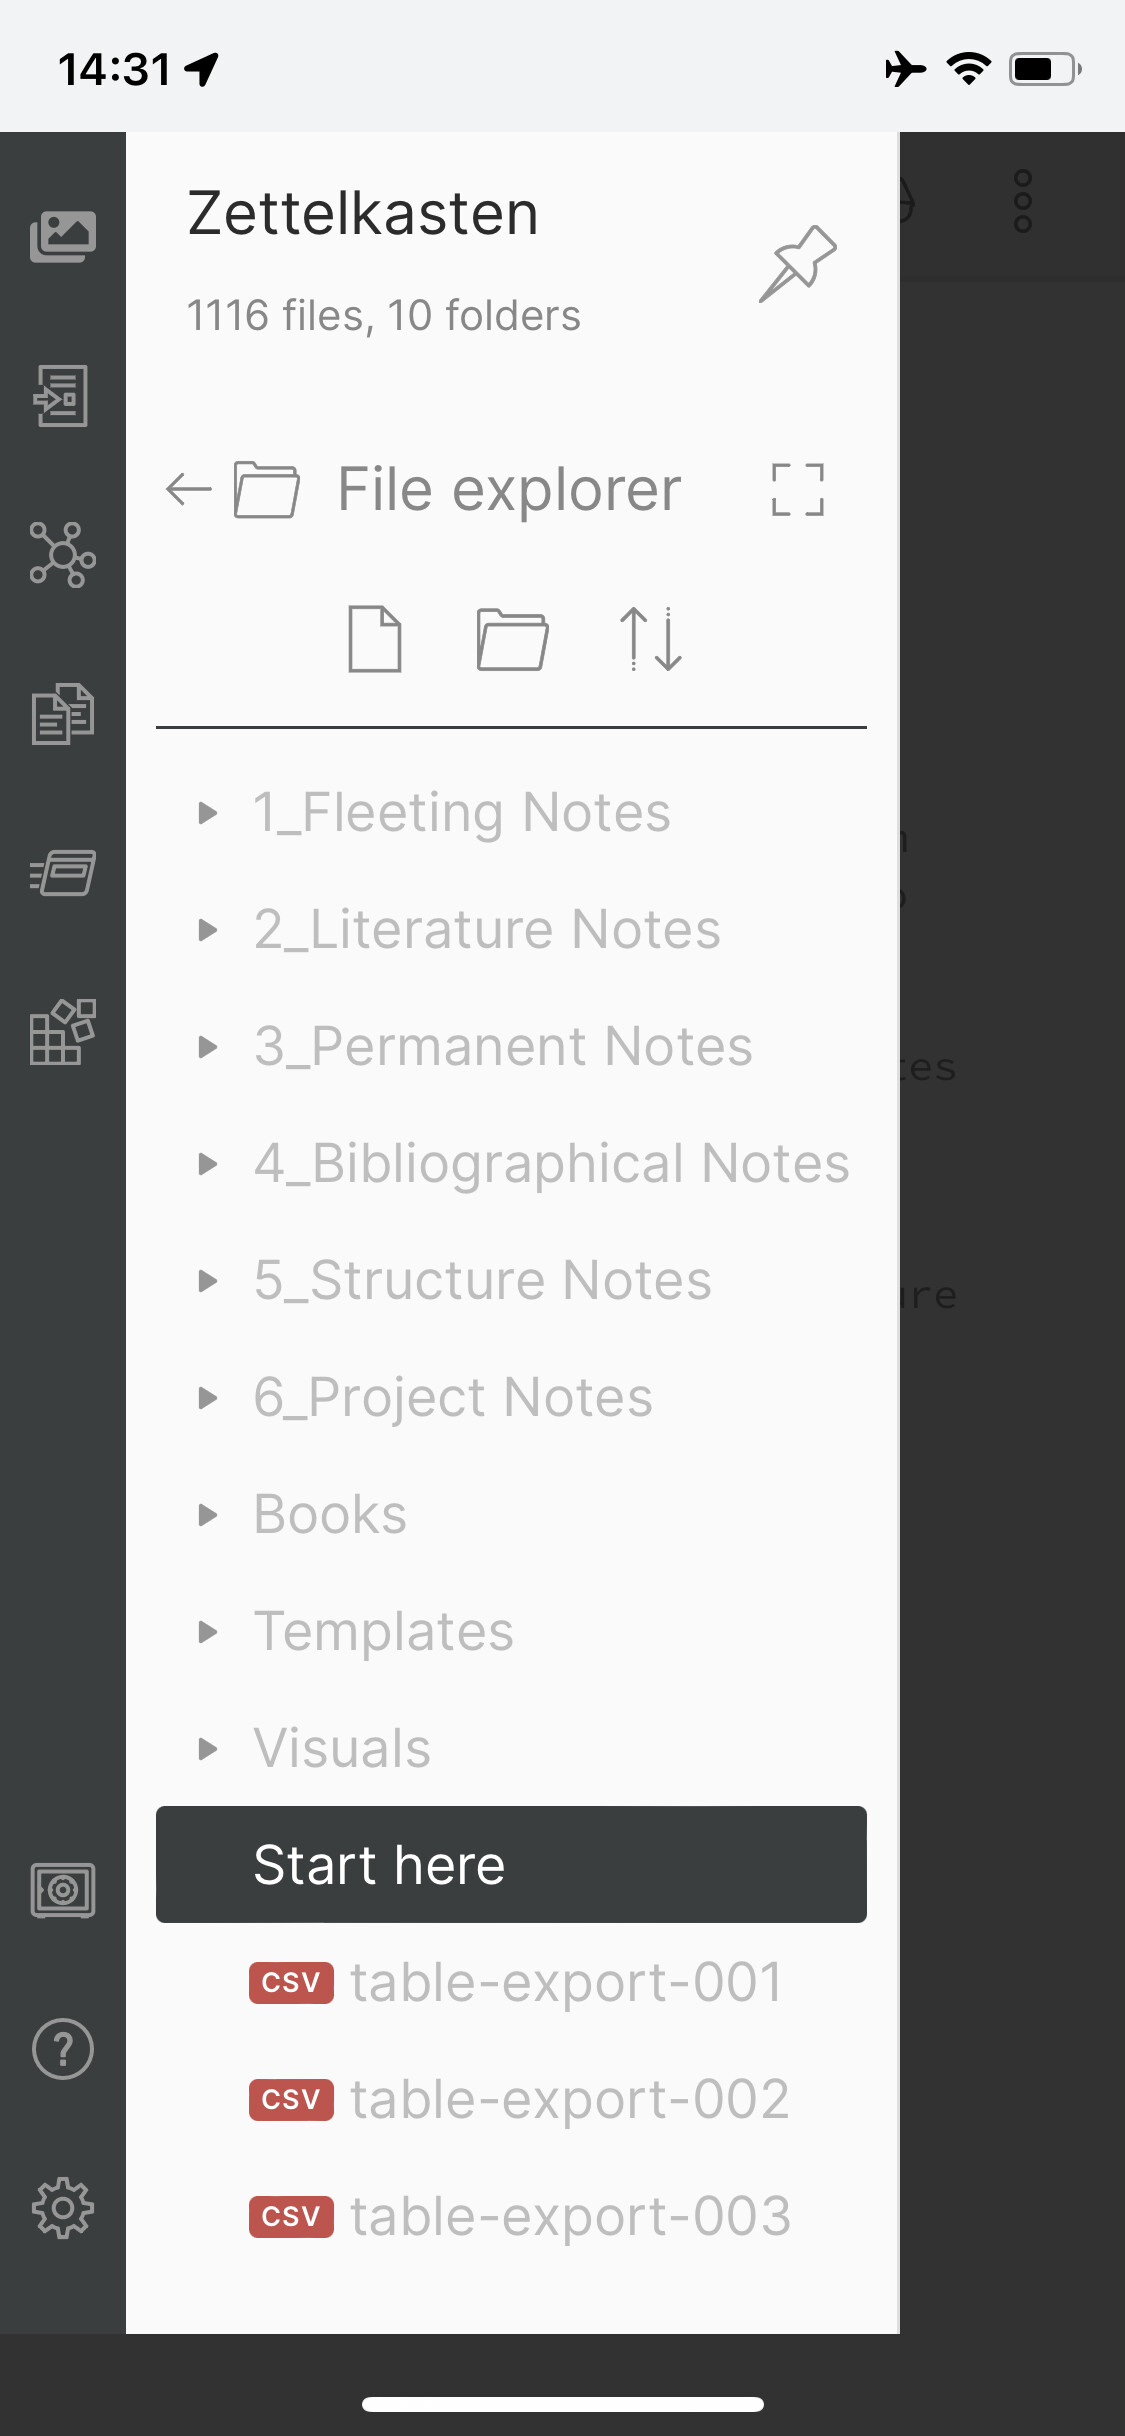Pin the sidebar with the pushpin icon
Image resolution: width=1125 pixels, height=2436 pixels.
pos(797,263)
